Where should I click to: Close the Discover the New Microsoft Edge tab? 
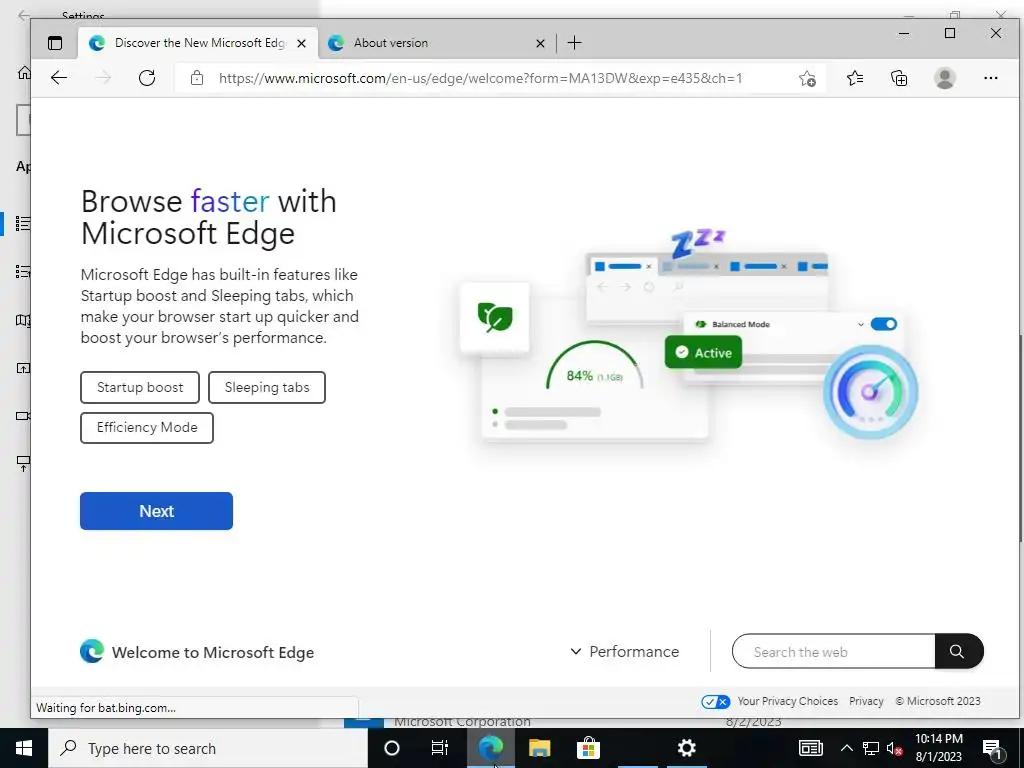click(x=301, y=43)
